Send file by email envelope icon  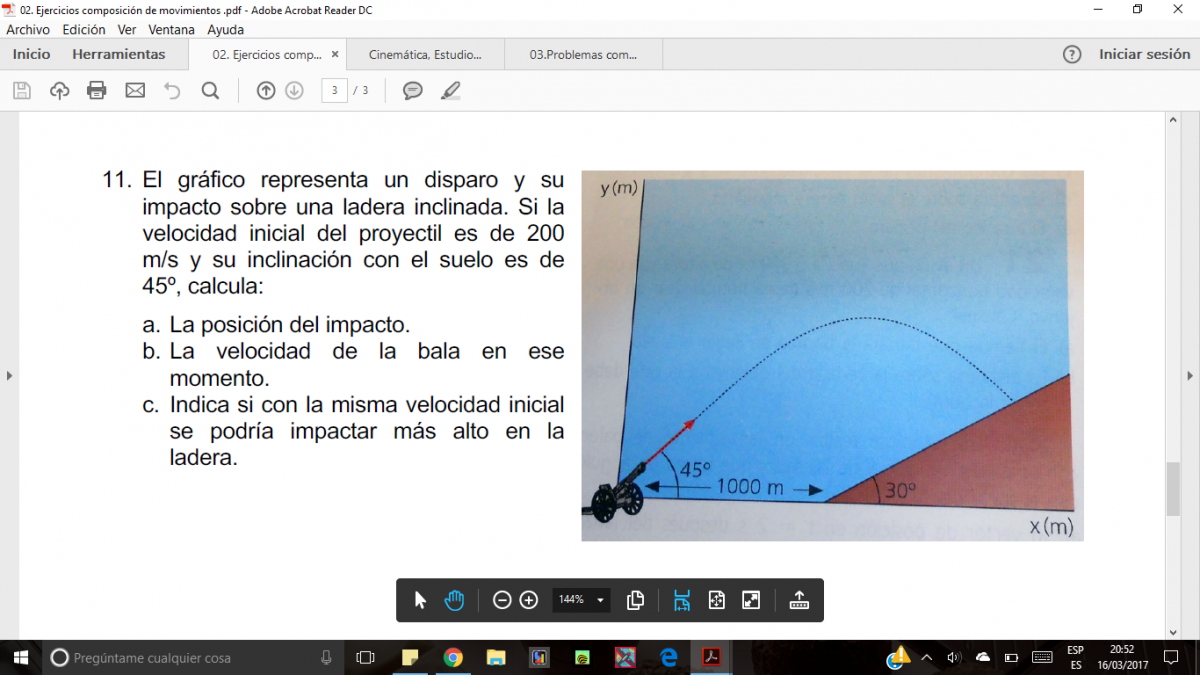135,91
